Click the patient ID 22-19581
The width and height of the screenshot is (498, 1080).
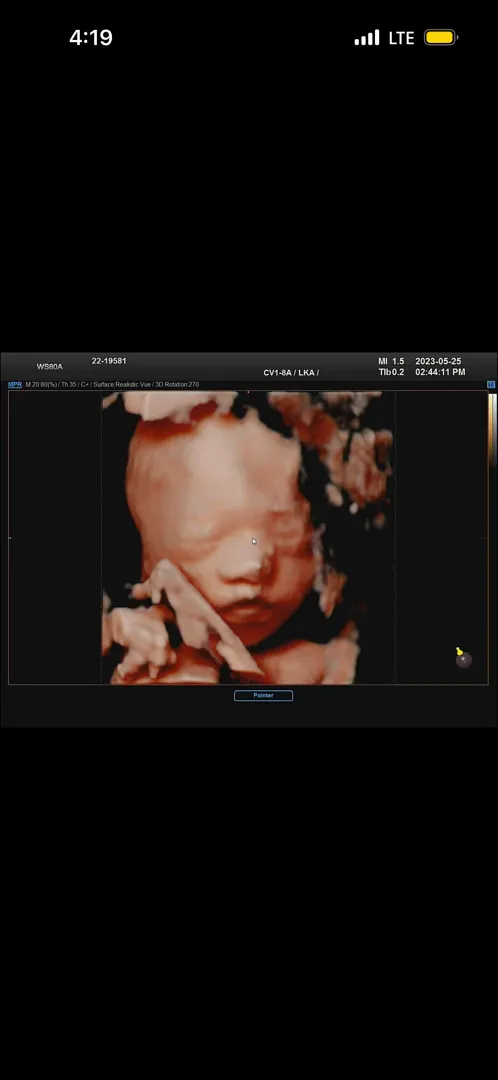coord(109,361)
